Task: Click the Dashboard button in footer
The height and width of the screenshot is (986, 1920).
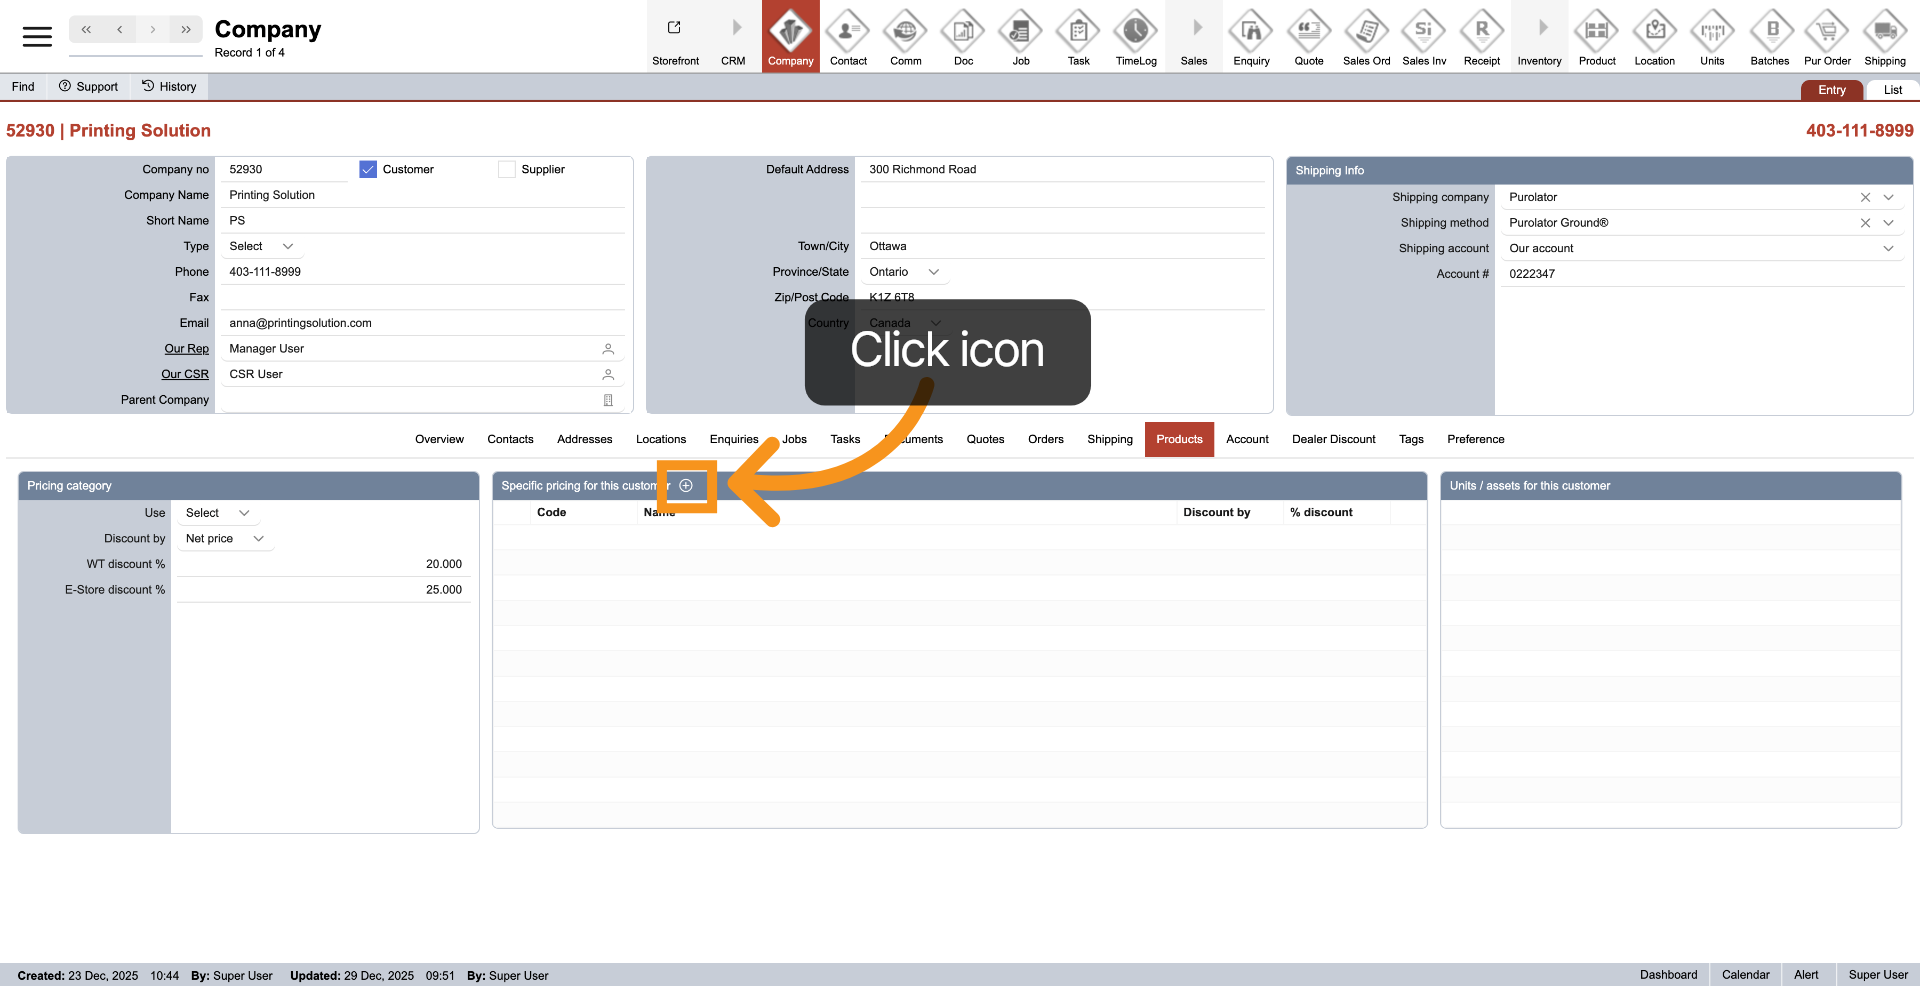Action: coord(1668,975)
